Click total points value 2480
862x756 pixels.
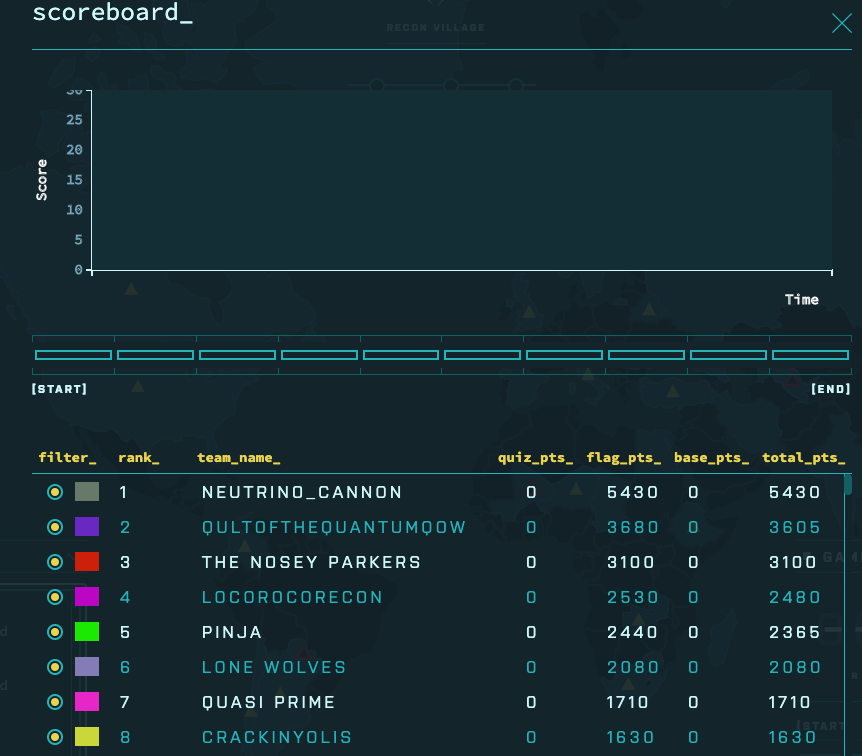(x=794, y=597)
